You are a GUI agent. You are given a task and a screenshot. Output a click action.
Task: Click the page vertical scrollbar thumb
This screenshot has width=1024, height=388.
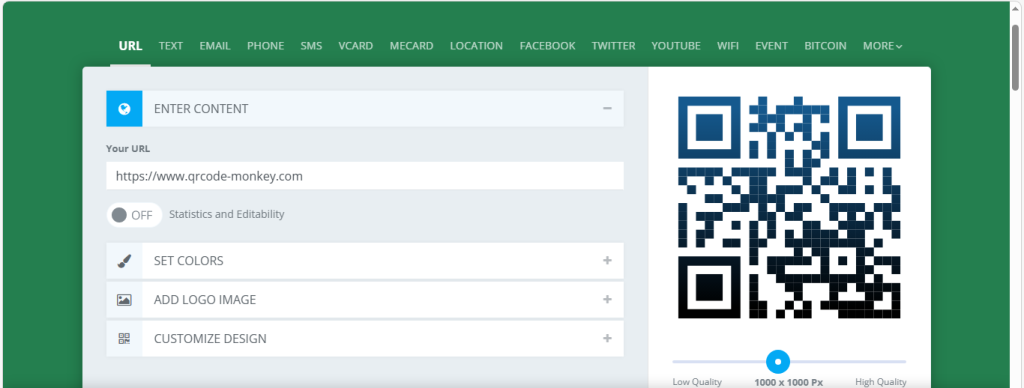pyautogui.click(x=1016, y=57)
